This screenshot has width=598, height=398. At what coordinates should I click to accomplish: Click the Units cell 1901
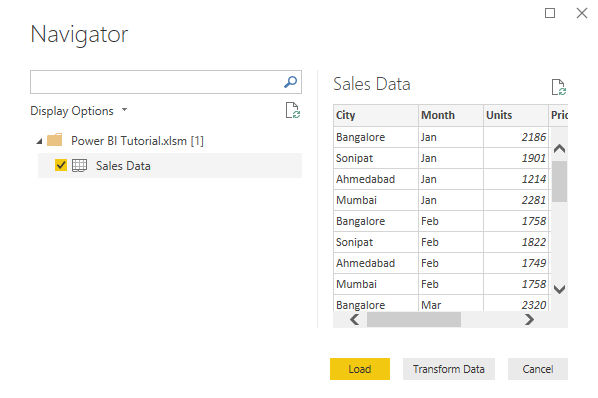pyautogui.click(x=516, y=158)
